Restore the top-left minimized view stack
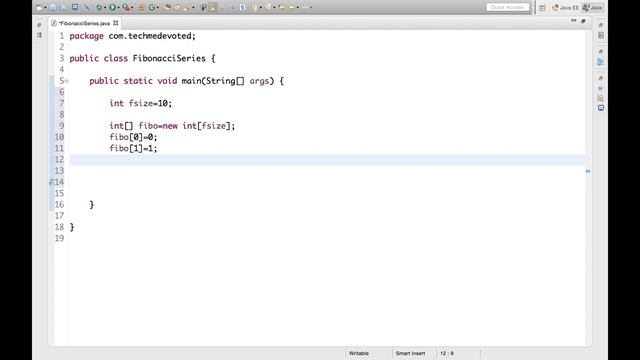 click(x=39, y=25)
